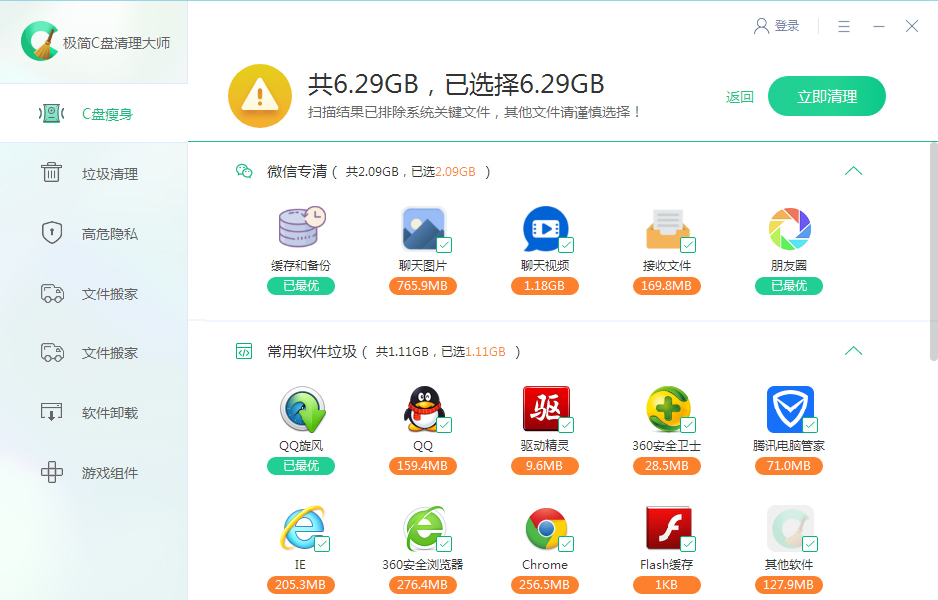The width and height of the screenshot is (938, 600).
Task: Uncheck the 聊天视频 checkbox
Action: point(566,245)
